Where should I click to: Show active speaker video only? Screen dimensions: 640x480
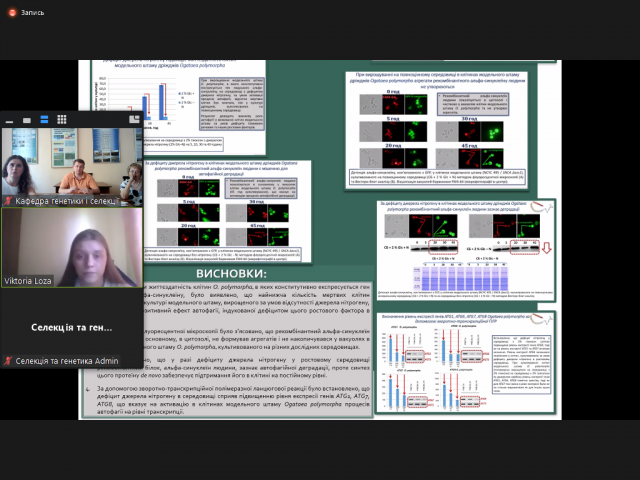27,120
